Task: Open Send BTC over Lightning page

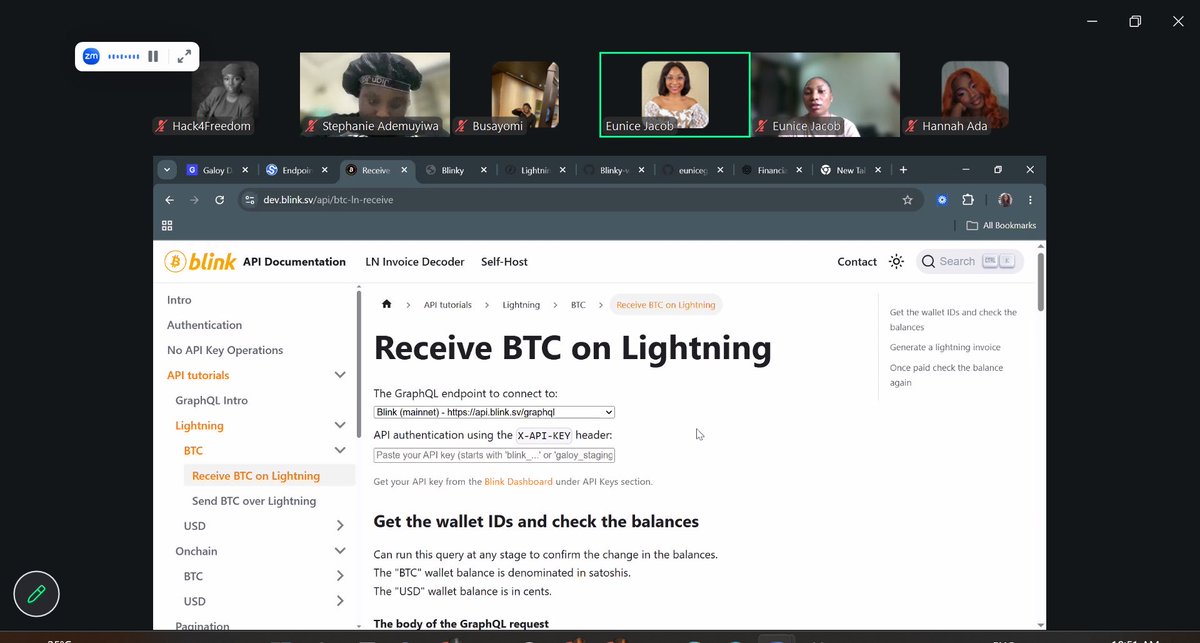Action: point(254,501)
